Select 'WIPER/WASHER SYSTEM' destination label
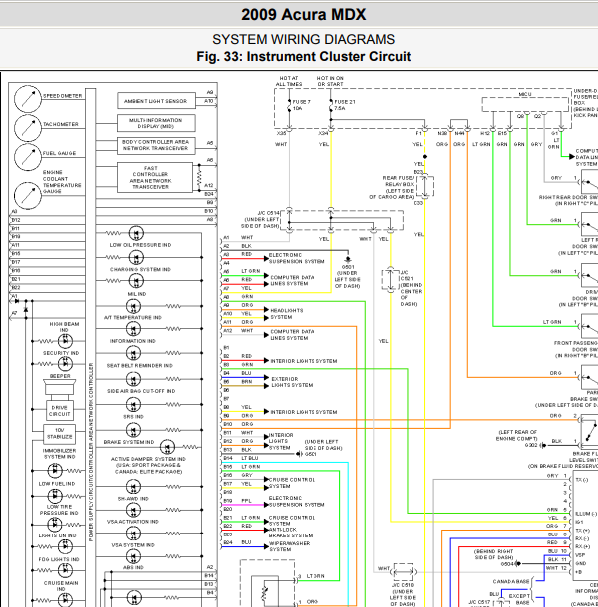598x607 pixels. point(290,546)
